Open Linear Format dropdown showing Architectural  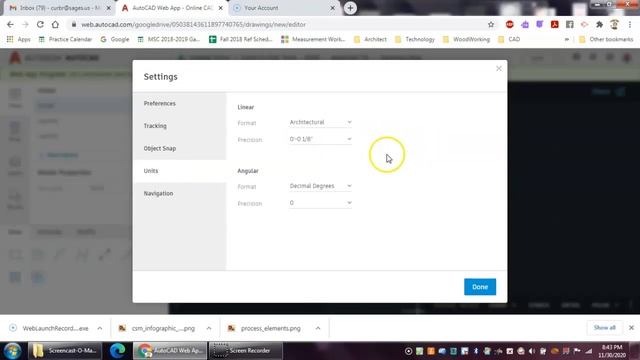(320, 122)
